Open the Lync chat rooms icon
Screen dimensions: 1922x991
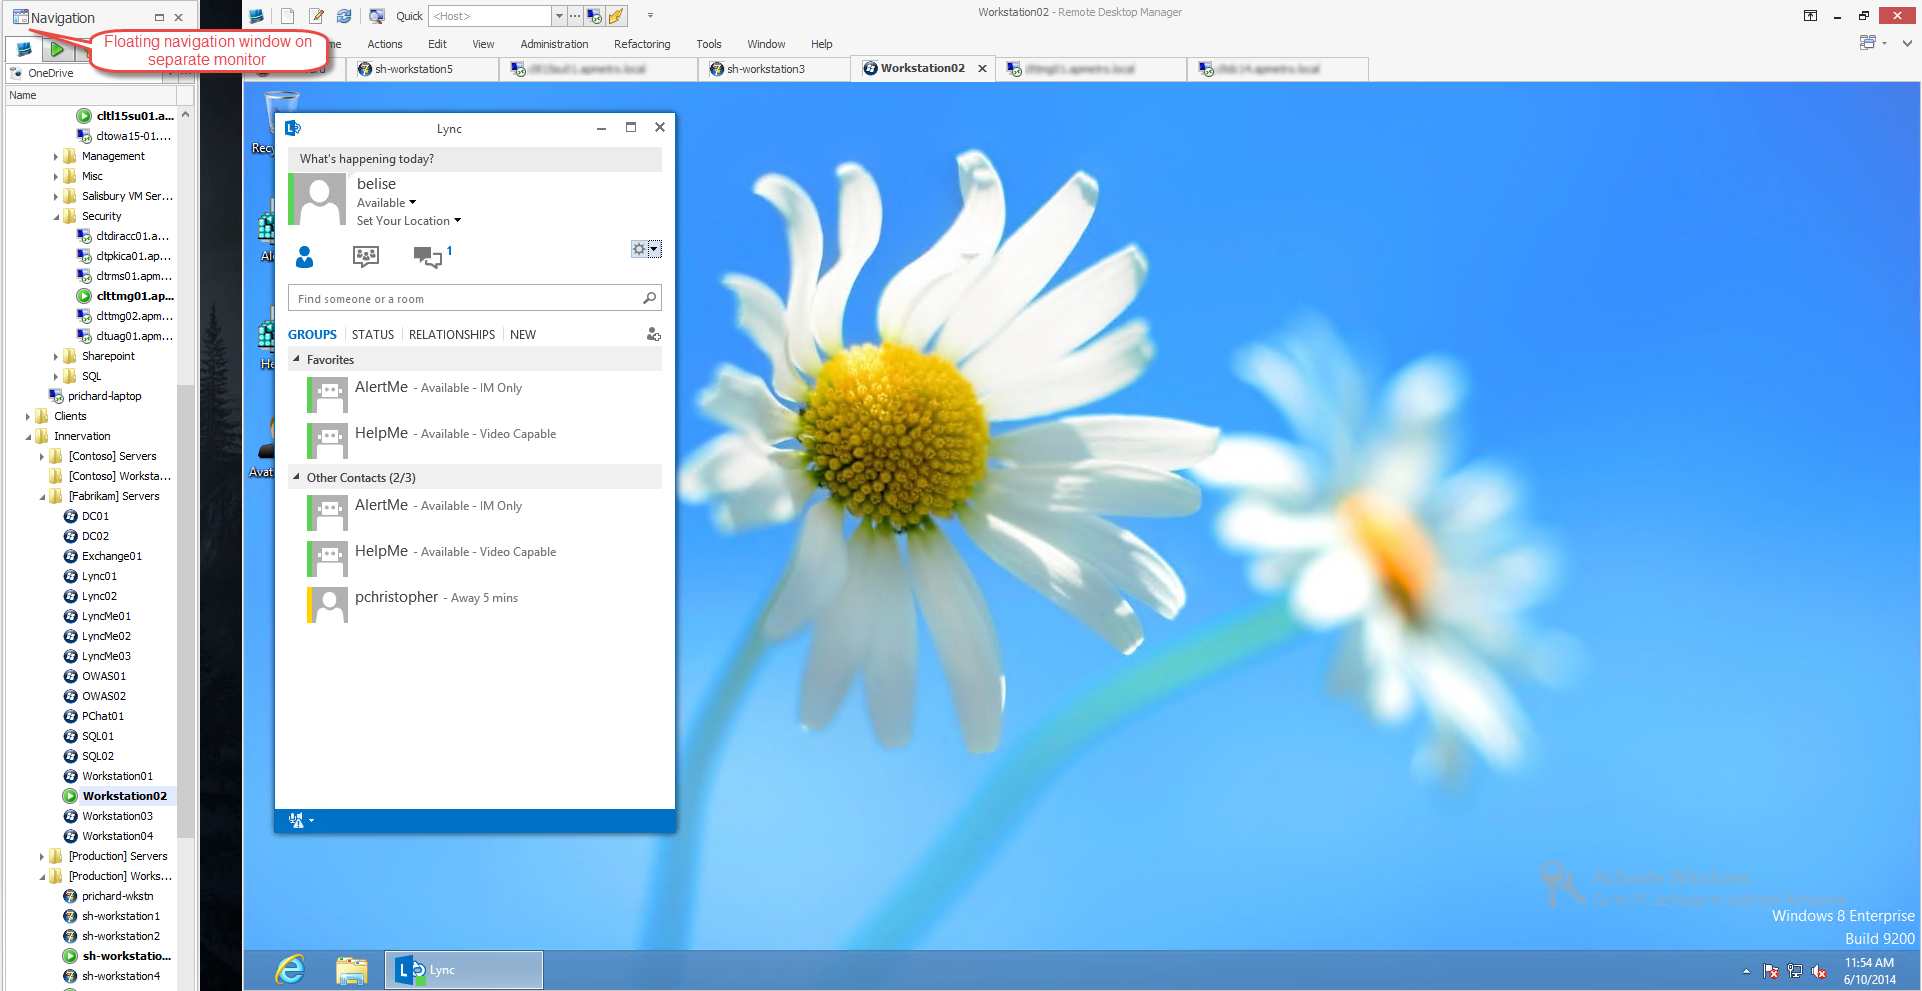click(366, 257)
